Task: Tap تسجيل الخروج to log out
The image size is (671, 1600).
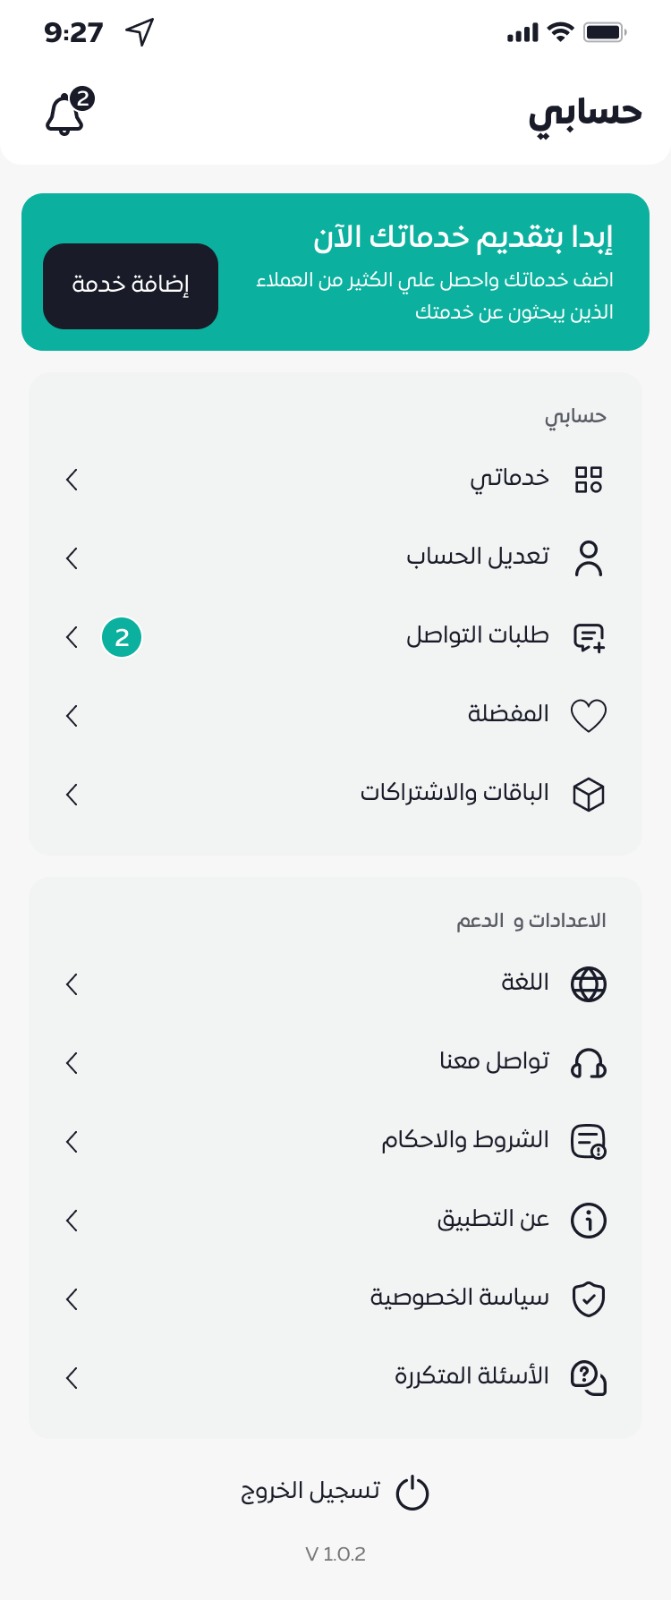Action: pyautogui.click(x=334, y=1492)
